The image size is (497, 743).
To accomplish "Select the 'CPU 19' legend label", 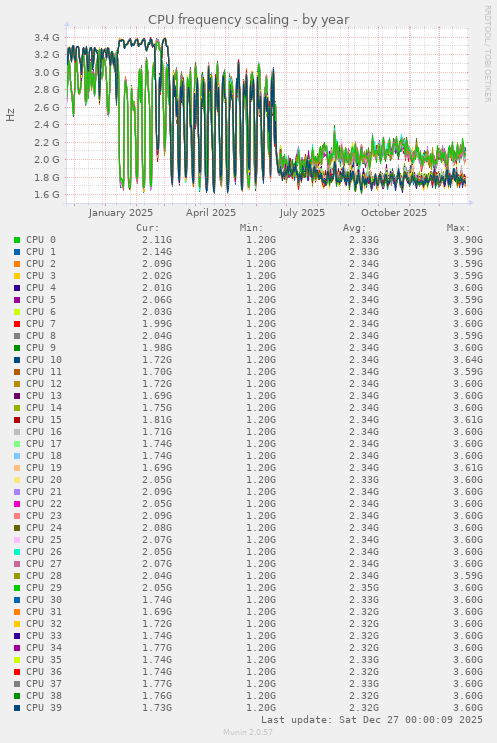I will pos(44,468).
